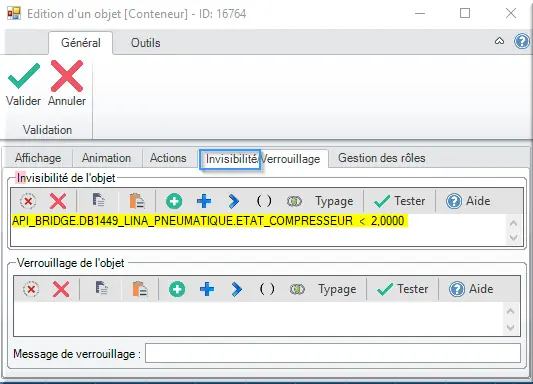Image resolution: width=533 pixels, height=384 pixels.
Task: Click the green Valider checkmark
Action: click(x=23, y=76)
